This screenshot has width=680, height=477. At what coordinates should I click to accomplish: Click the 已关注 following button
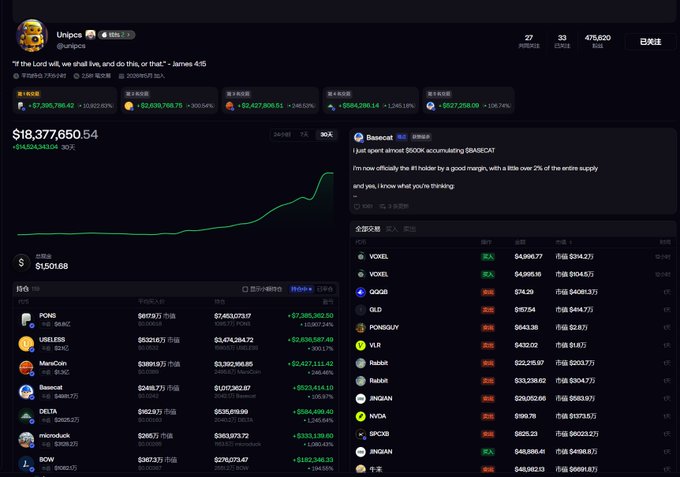coord(650,42)
